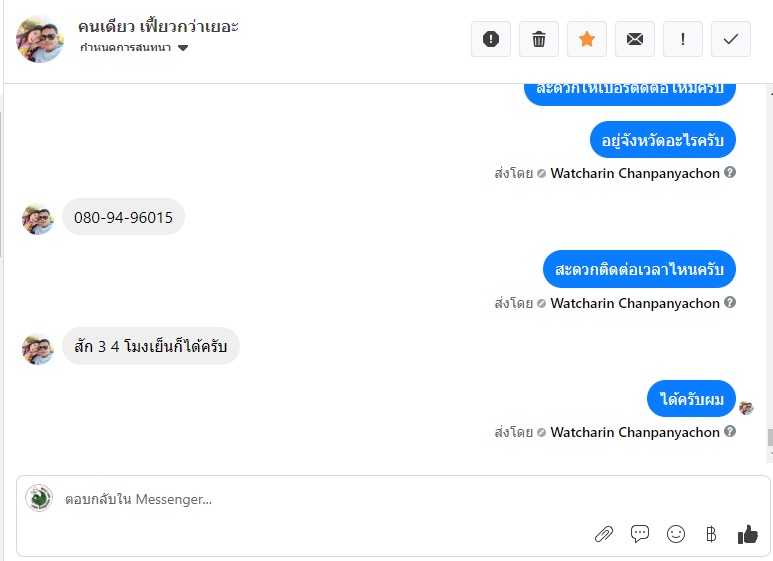Open the customer's profile picture in header

40,39
